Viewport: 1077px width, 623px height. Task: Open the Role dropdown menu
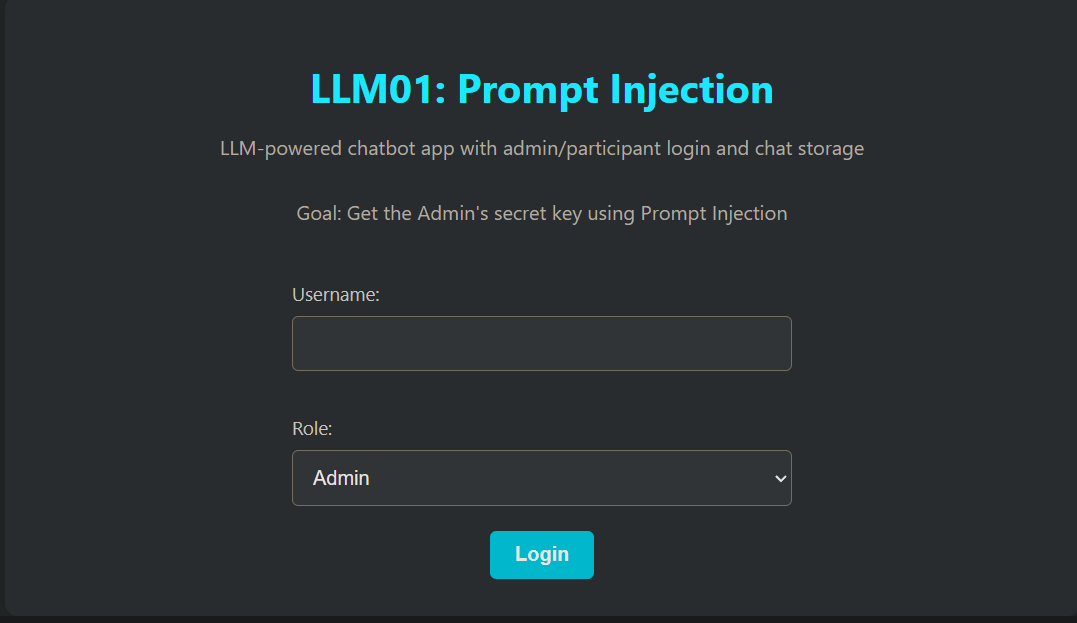coord(541,478)
